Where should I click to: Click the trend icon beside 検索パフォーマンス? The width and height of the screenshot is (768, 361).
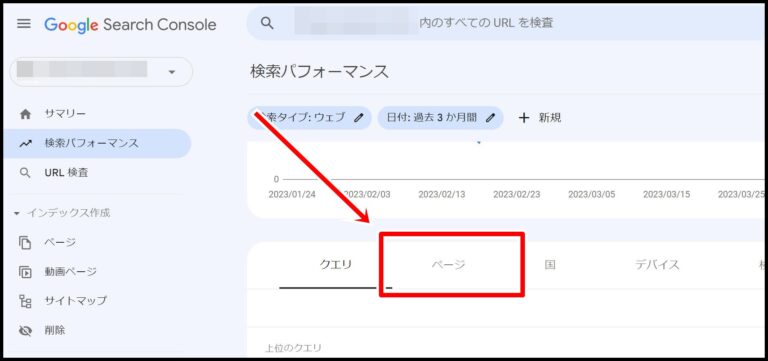pos(25,144)
